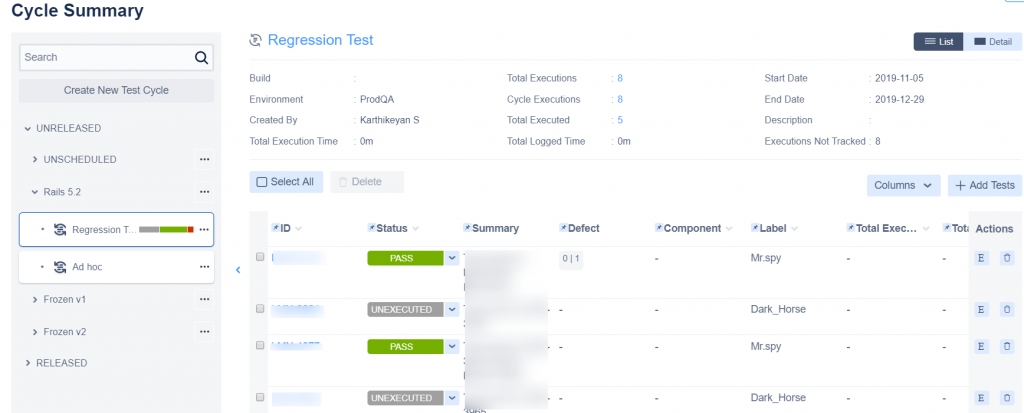Viewport: 1024px width, 413px height.
Task: Click the Add Tests button
Action: point(984,185)
